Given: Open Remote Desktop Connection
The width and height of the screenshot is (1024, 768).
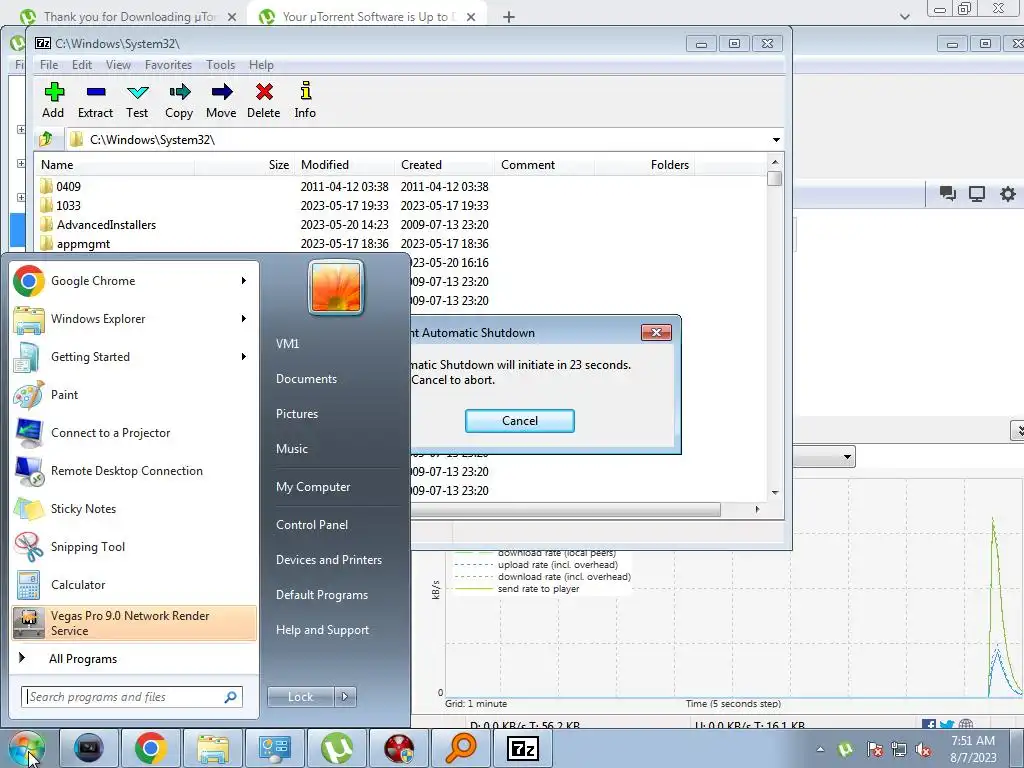Looking at the screenshot, I should point(135,471).
